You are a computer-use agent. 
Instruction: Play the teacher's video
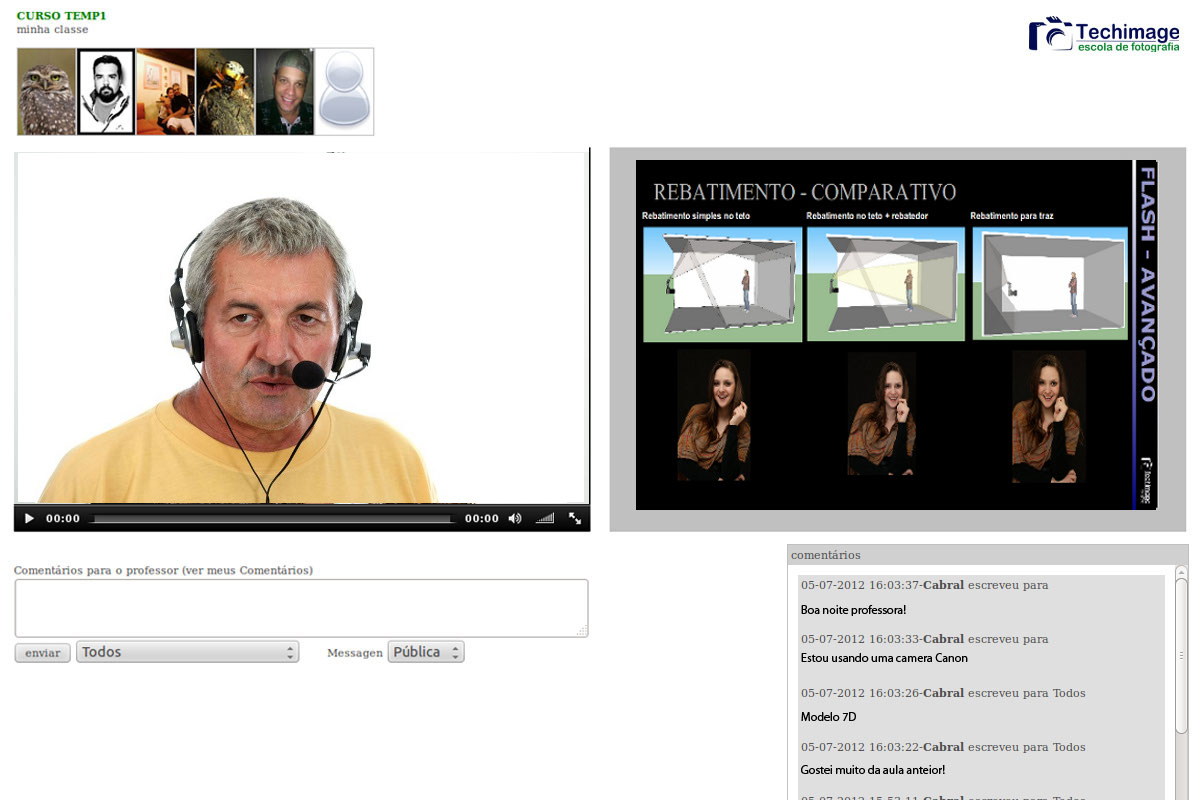[x=29, y=519]
